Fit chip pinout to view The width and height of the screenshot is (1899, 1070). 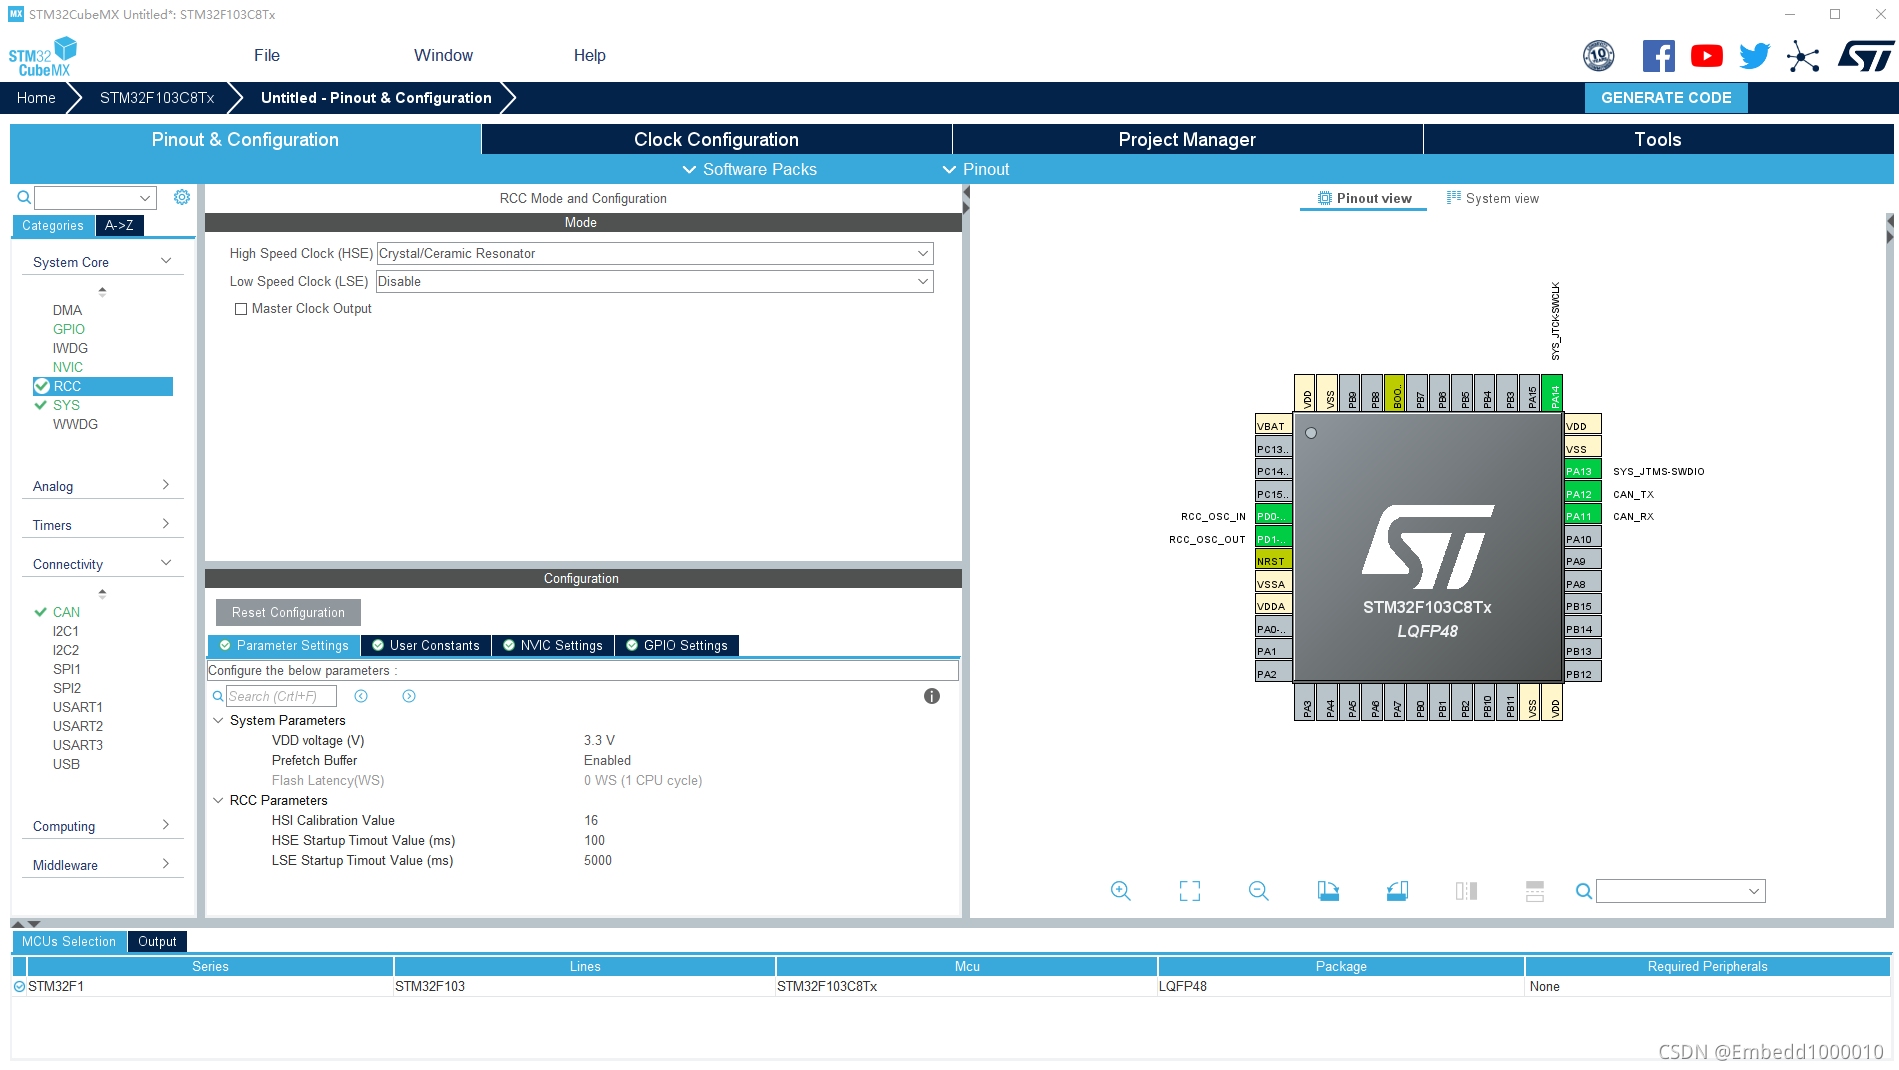tap(1190, 891)
